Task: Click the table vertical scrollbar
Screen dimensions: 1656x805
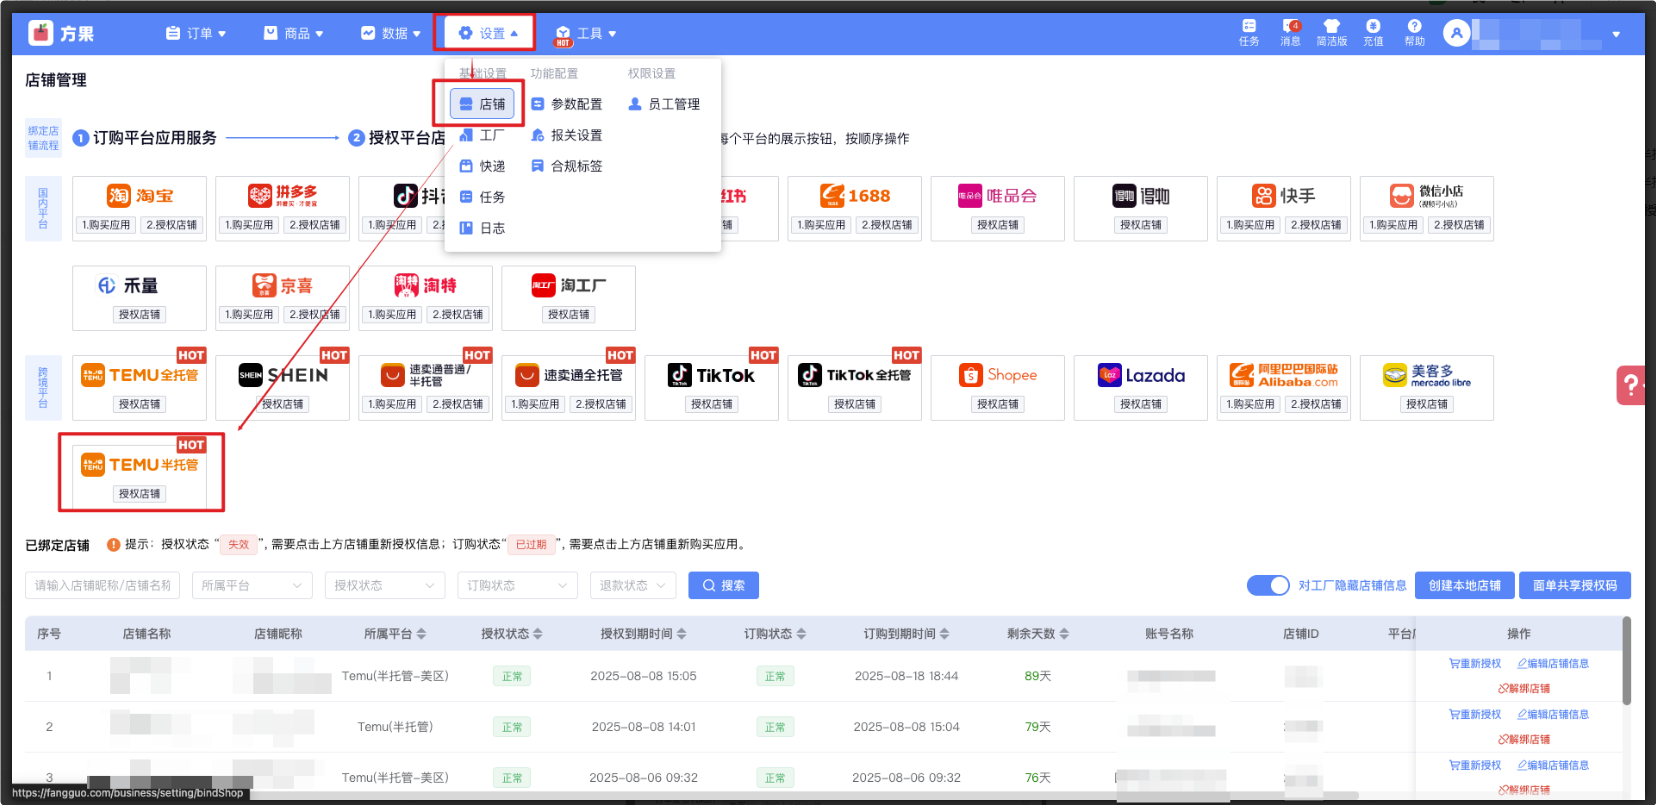Action: click(x=1626, y=662)
